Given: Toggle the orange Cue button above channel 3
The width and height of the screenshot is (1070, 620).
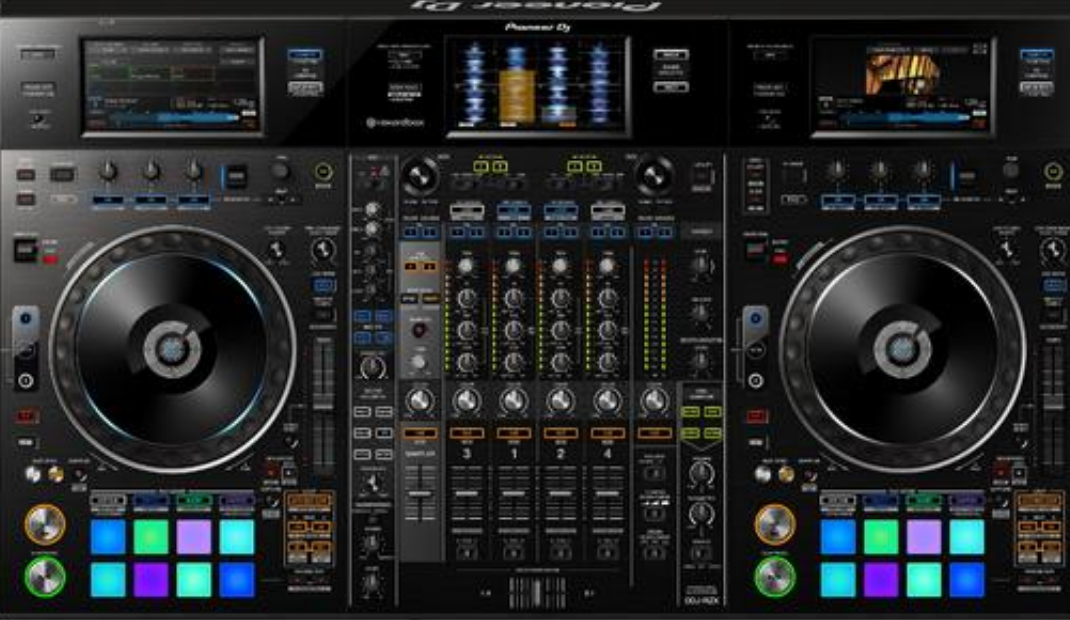Looking at the screenshot, I should (x=465, y=434).
